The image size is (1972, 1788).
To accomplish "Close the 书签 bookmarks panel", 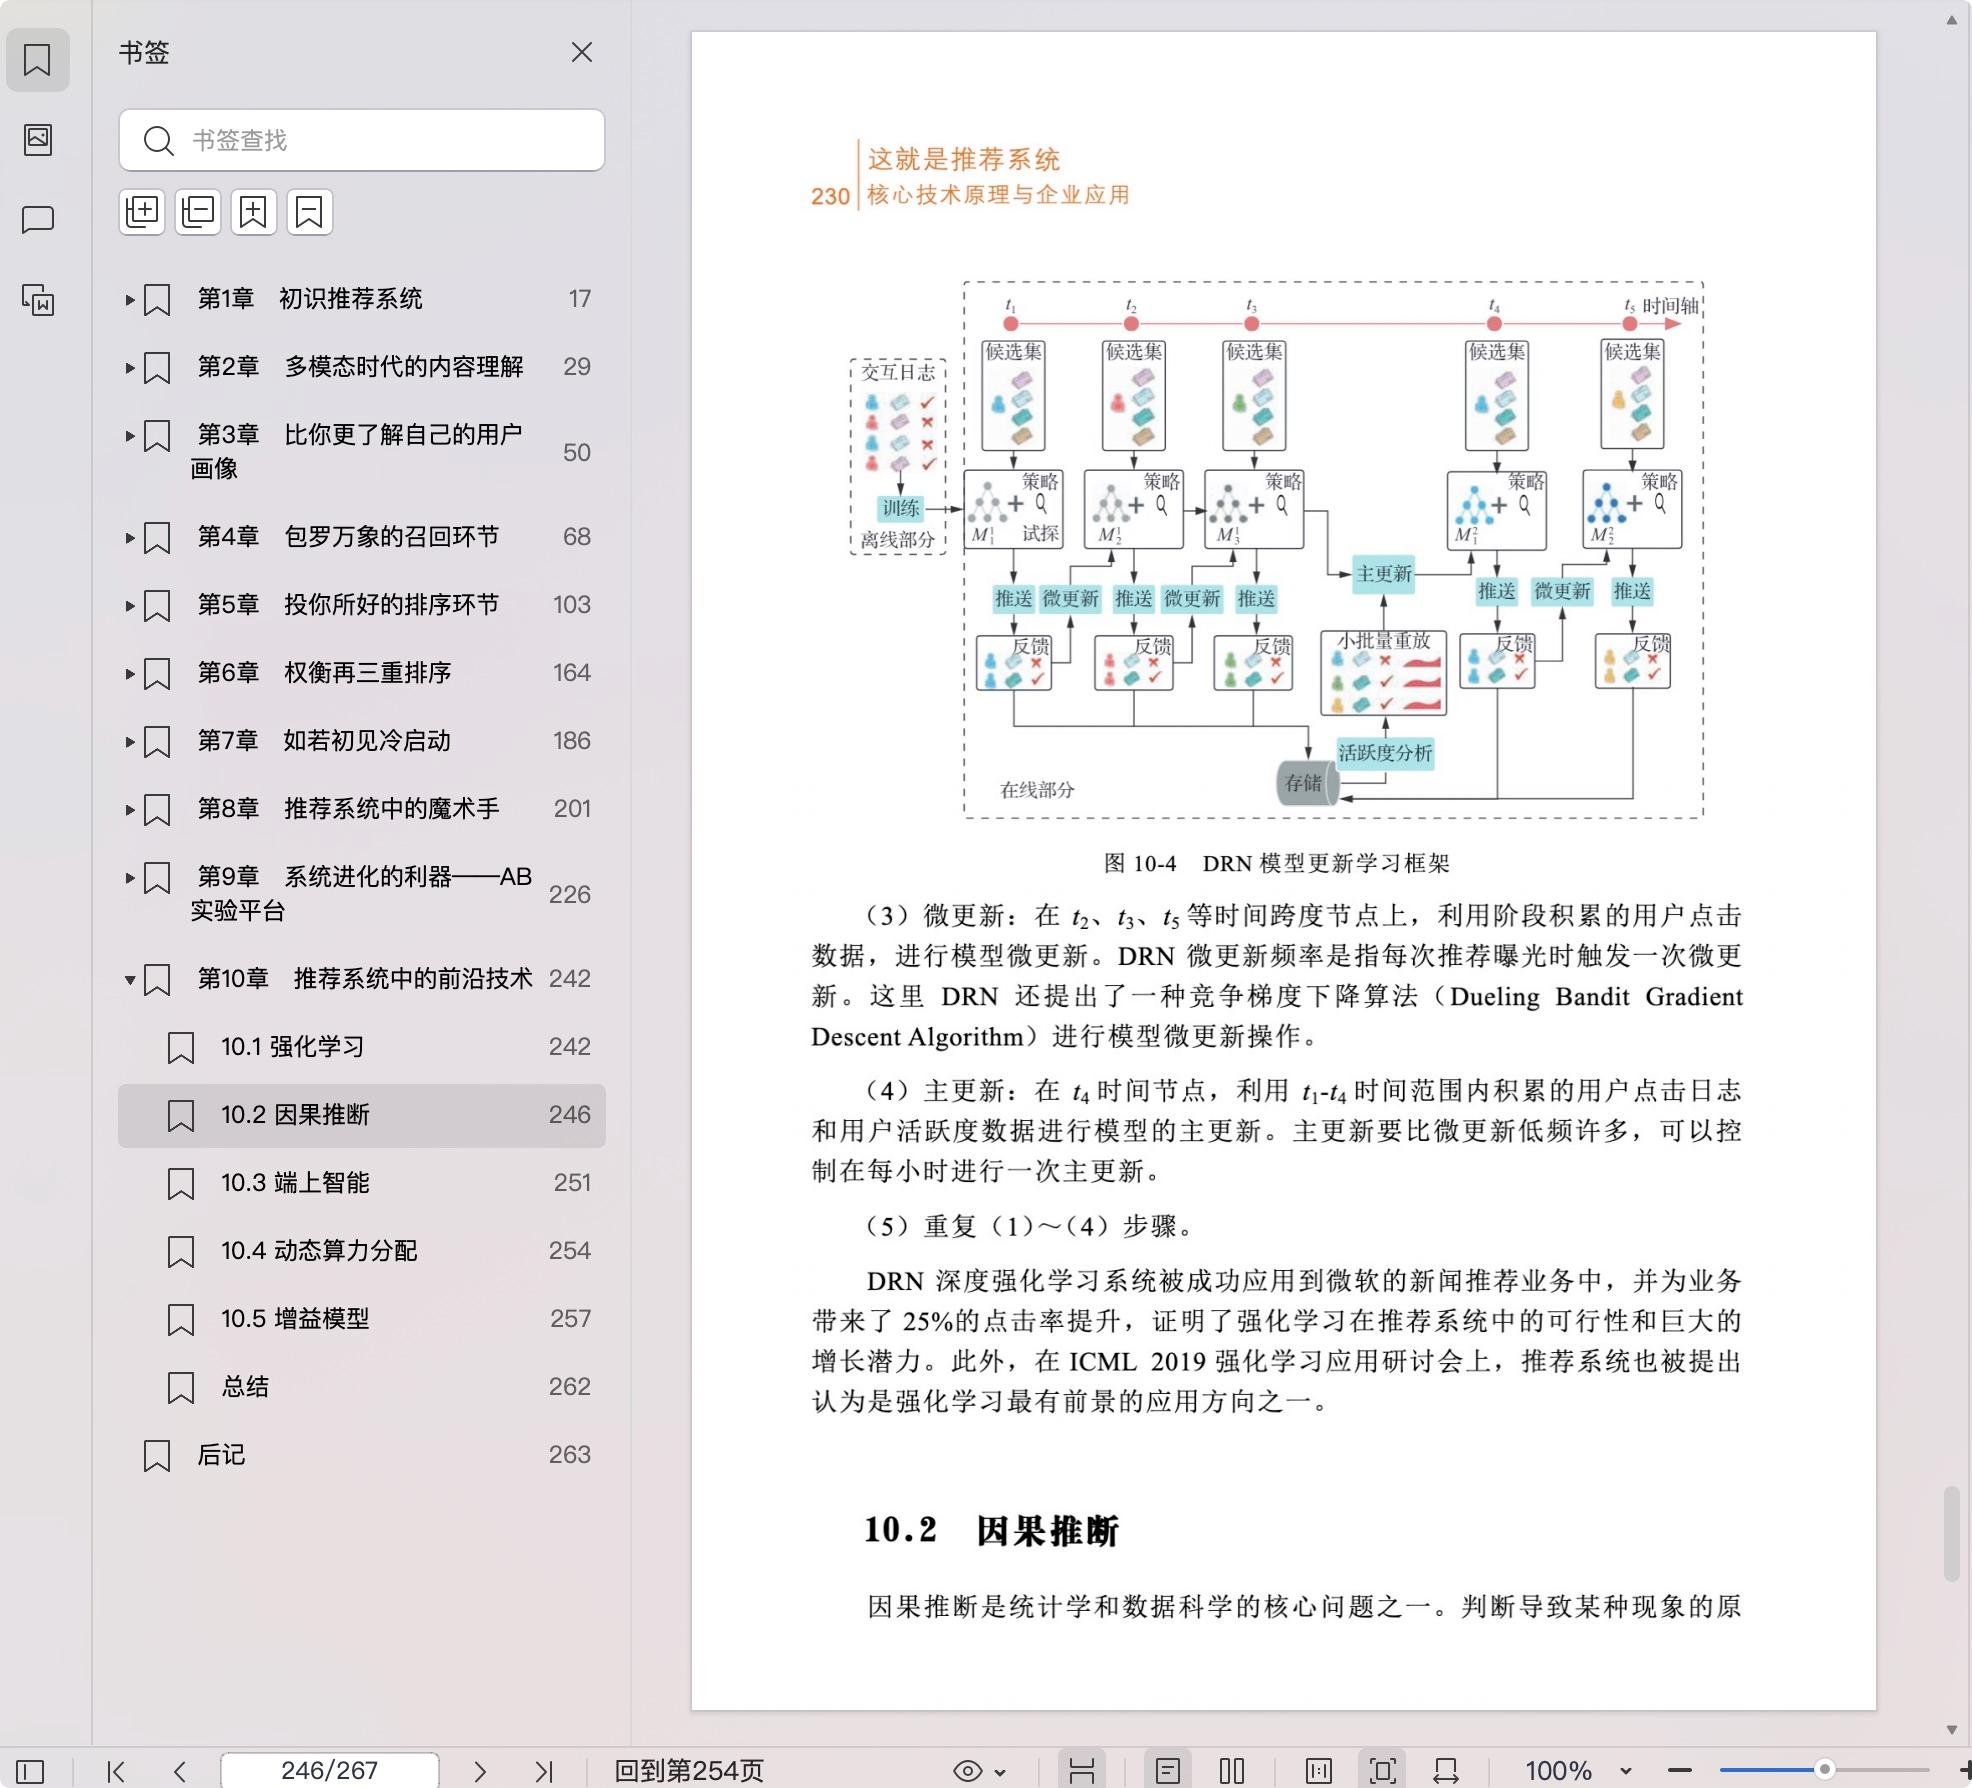I will point(582,52).
